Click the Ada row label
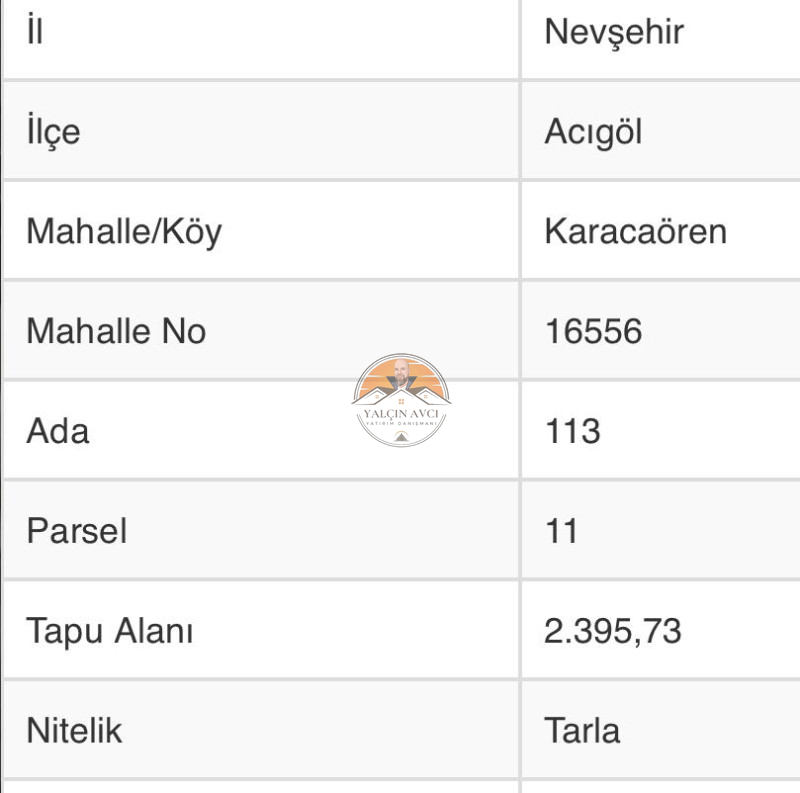This screenshot has height=793, width=800. click(x=58, y=431)
